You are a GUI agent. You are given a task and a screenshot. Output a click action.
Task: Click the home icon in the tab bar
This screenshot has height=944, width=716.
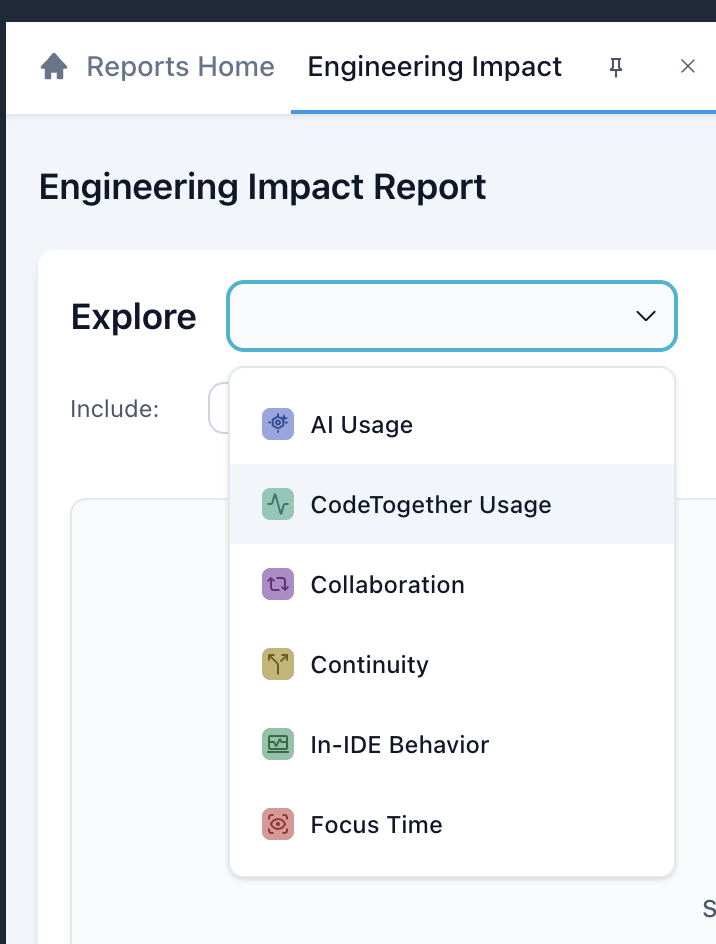pyautogui.click(x=53, y=66)
